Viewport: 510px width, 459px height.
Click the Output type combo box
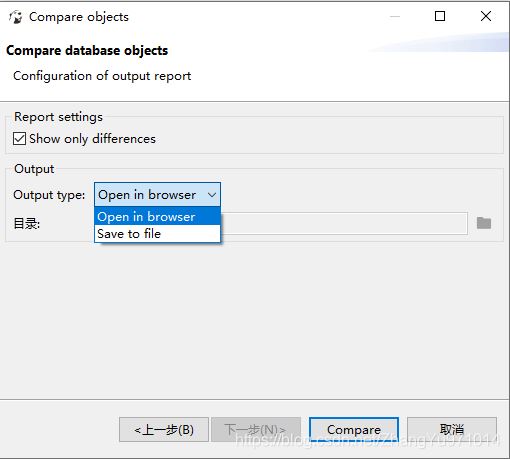tap(157, 195)
